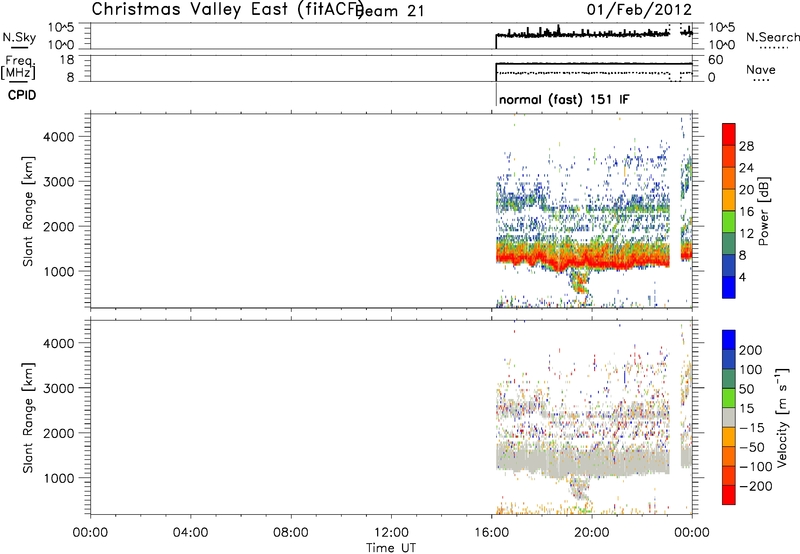The image size is (800, 554).
Task: Click the '4000' tick of the power panel
Action: click(x=59, y=137)
